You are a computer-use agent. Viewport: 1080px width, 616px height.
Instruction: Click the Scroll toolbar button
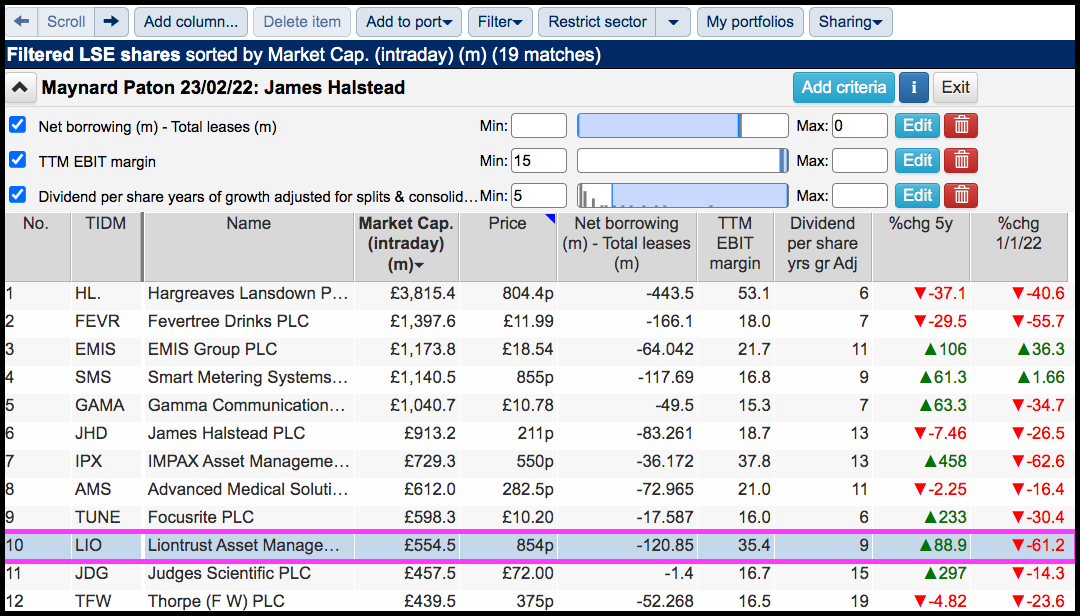coord(66,22)
